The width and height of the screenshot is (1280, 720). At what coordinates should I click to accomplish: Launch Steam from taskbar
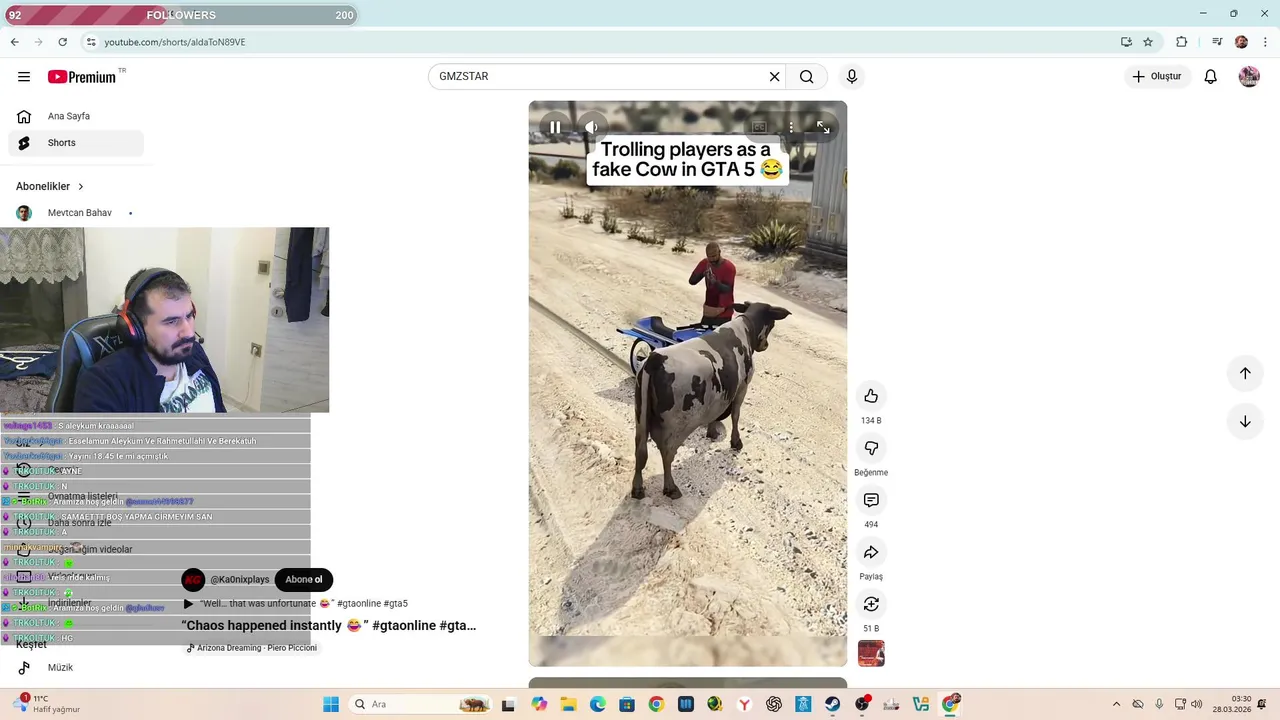832,704
